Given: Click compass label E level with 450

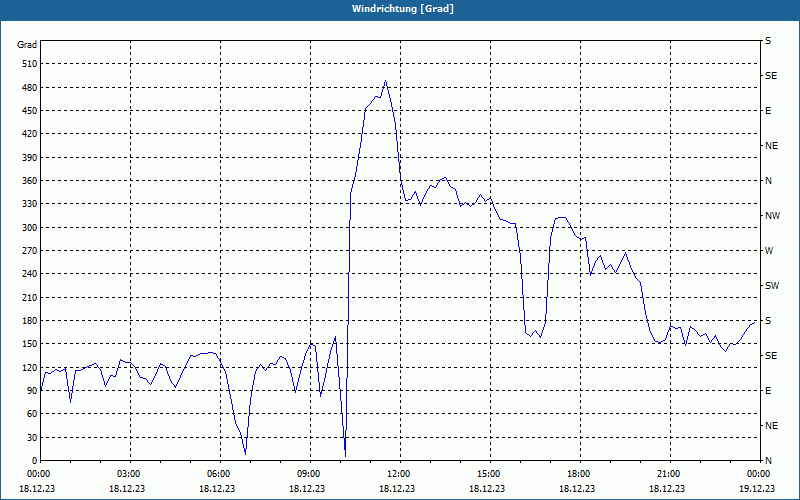Looking at the screenshot, I should [x=768, y=111].
